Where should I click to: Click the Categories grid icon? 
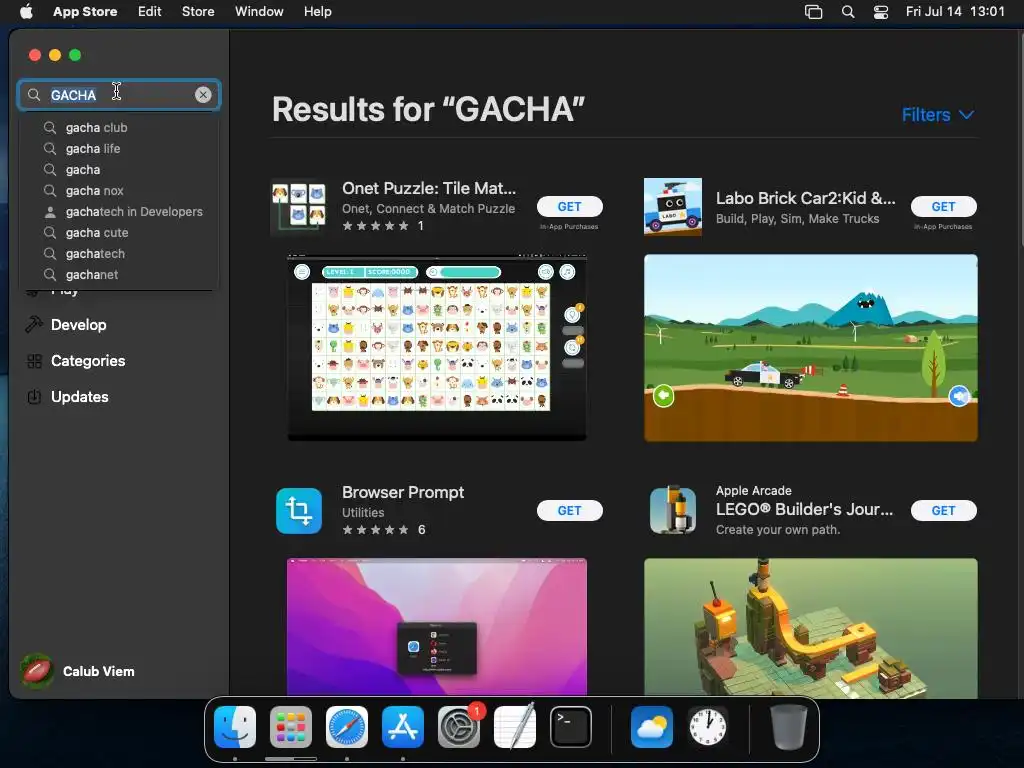pyautogui.click(x=34, y=360)
